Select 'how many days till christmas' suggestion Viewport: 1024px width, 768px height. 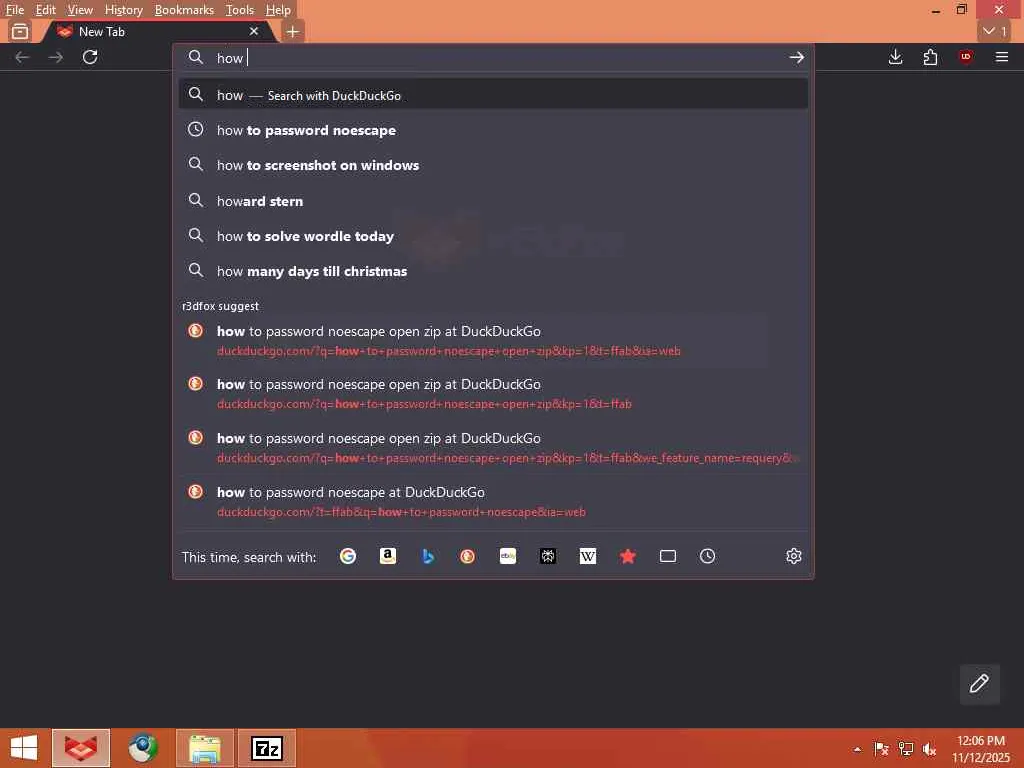[493, 271]
